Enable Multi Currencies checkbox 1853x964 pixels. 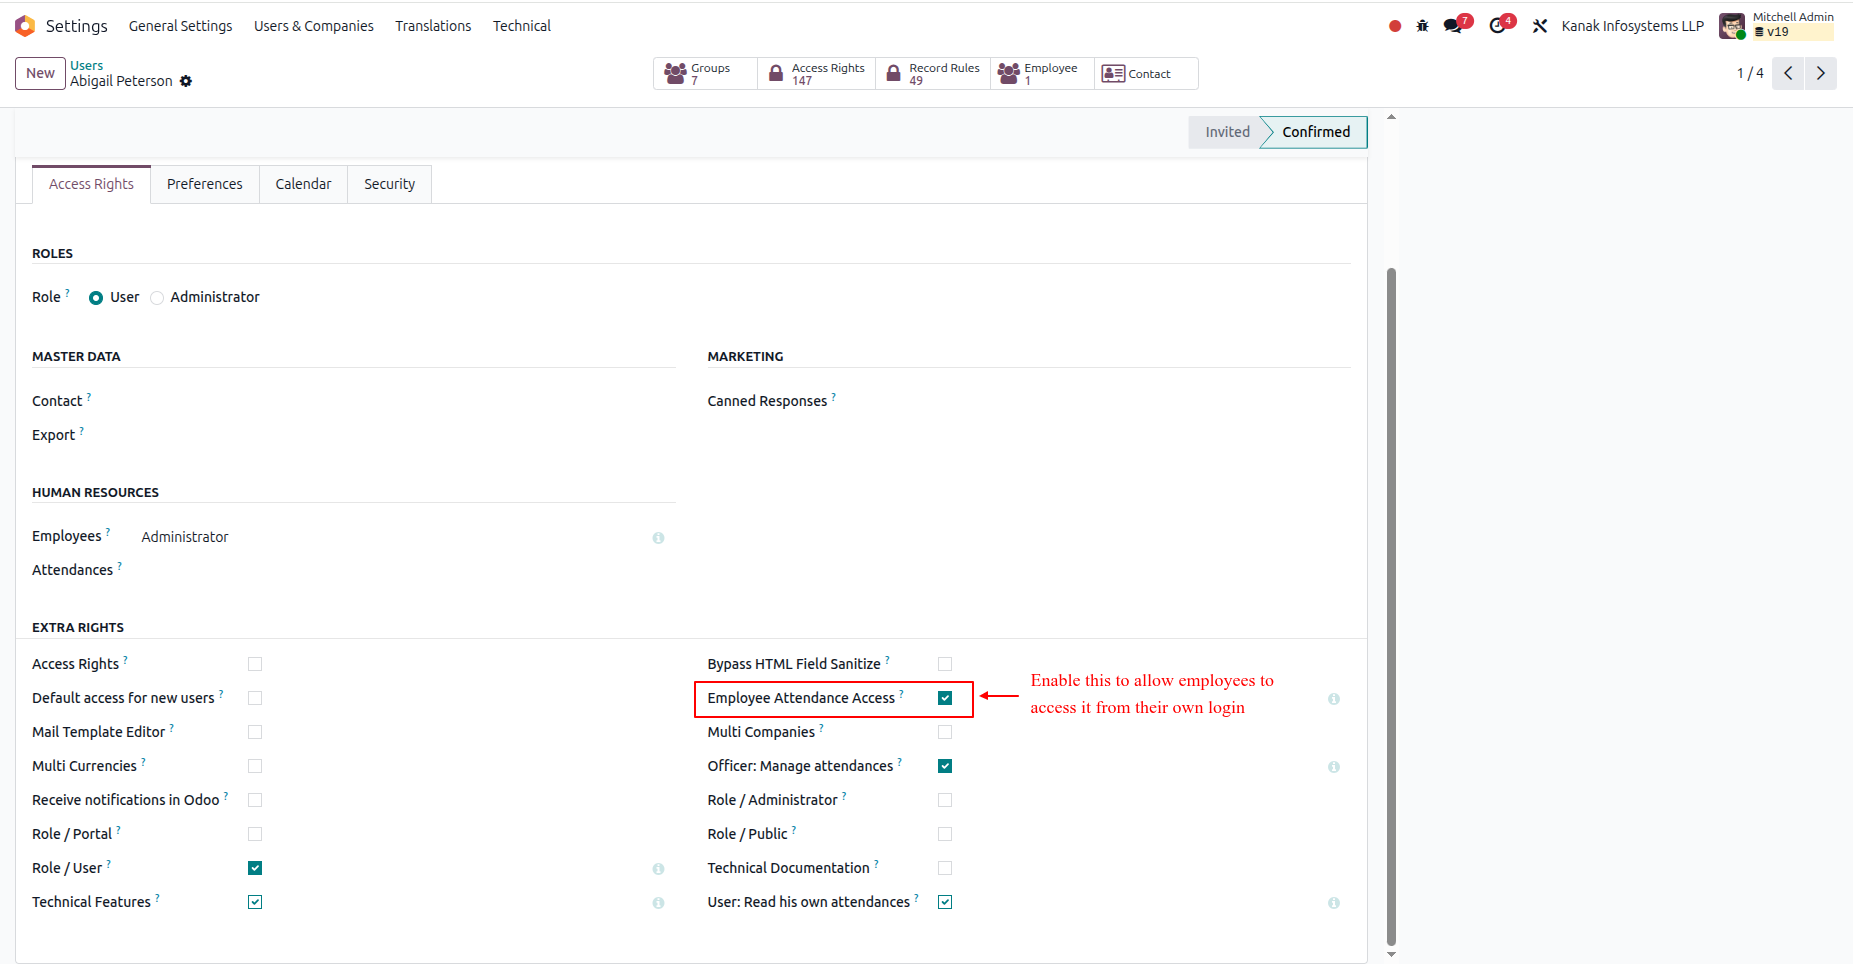point(255,766)
